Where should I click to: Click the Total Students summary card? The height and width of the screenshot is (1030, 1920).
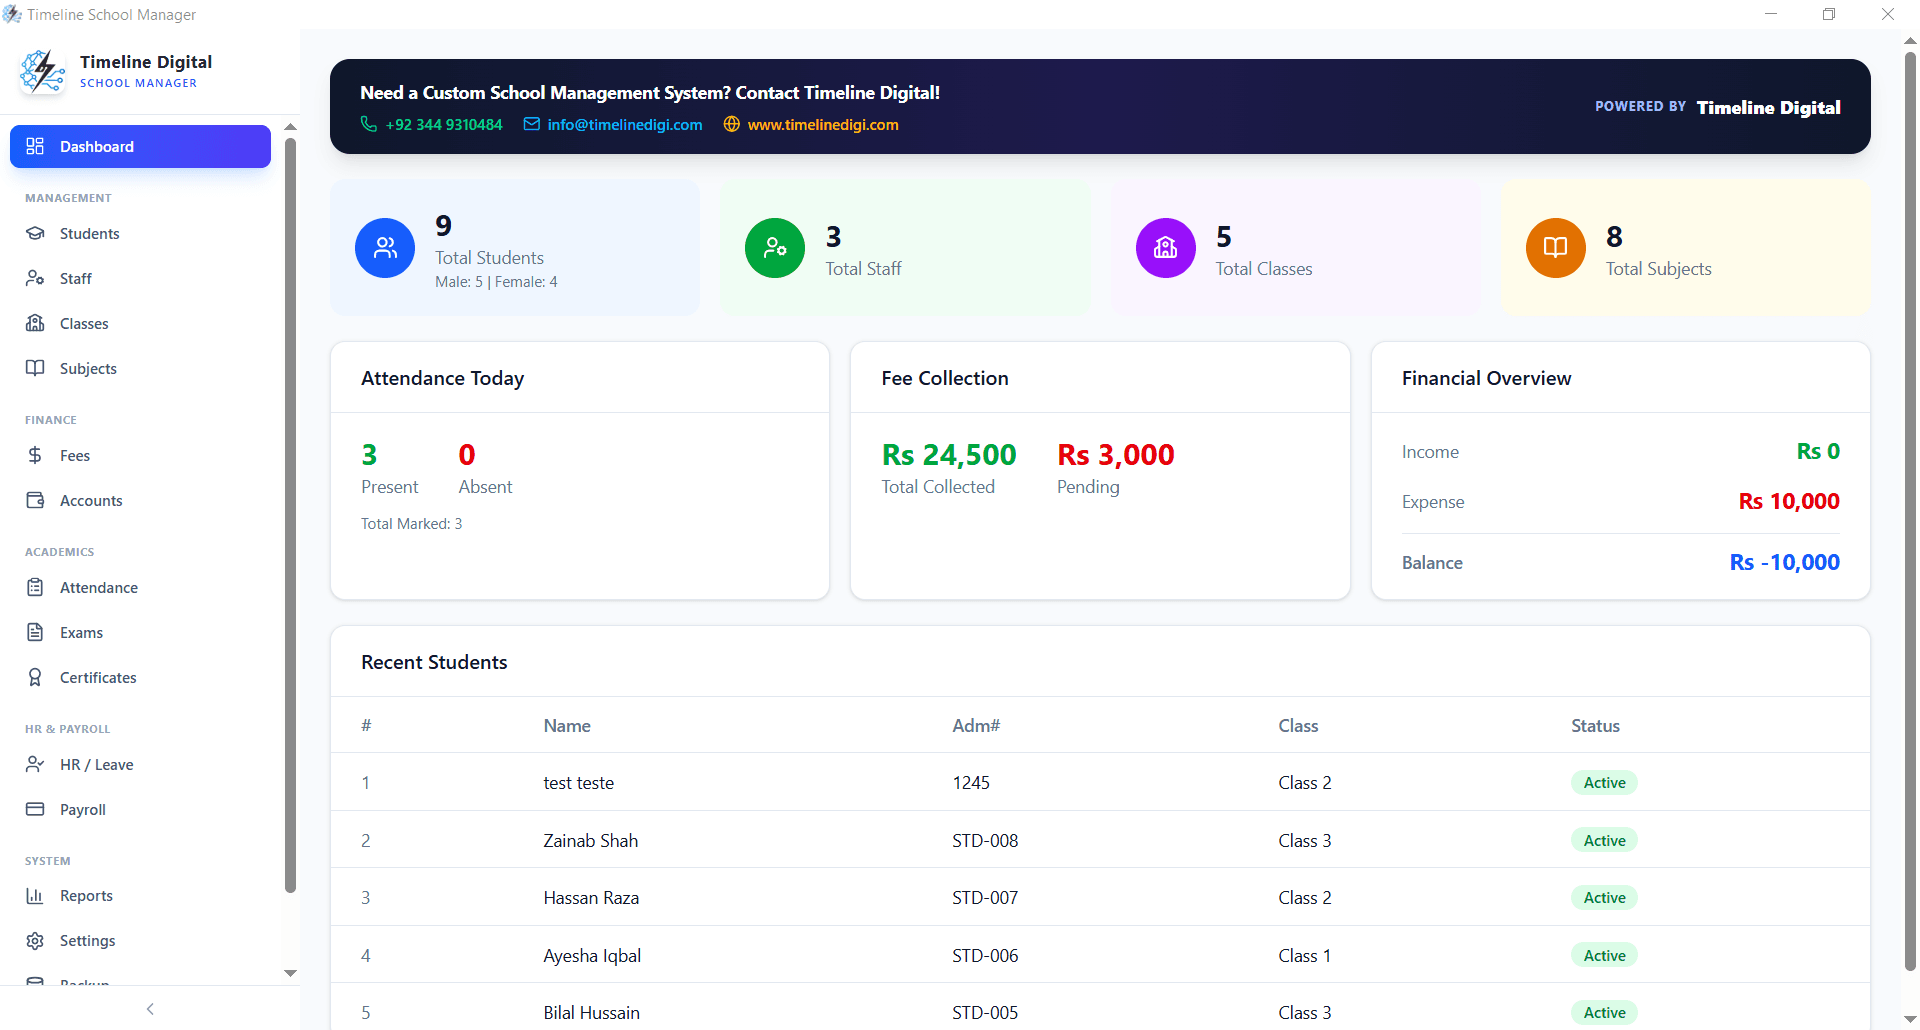pos(514,247)
